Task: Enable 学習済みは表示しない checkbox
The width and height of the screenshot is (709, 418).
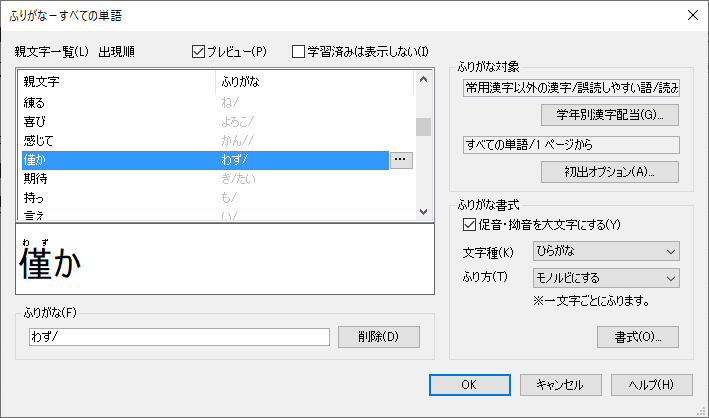Action: pyautogui.click(x=299, y=51)
